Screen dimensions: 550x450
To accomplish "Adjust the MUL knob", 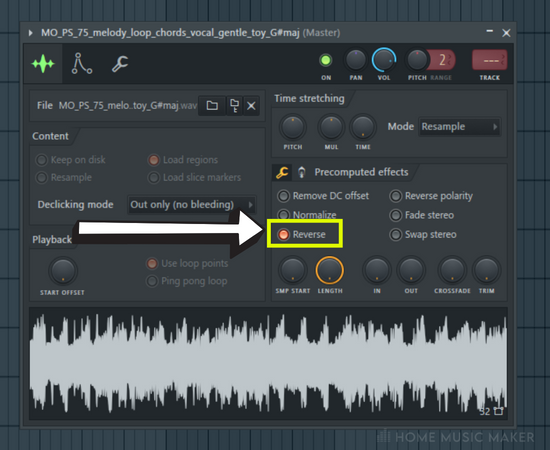I will coord(331,127).
